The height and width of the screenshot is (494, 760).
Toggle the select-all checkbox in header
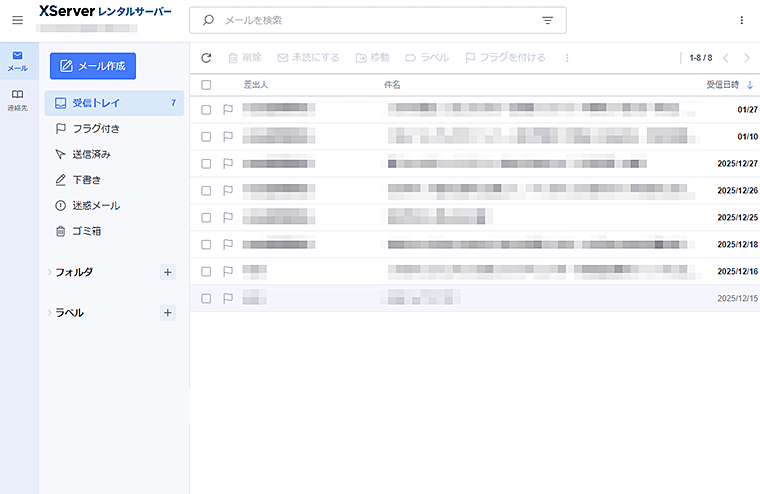pyautogui.click(x=206, y=85)
